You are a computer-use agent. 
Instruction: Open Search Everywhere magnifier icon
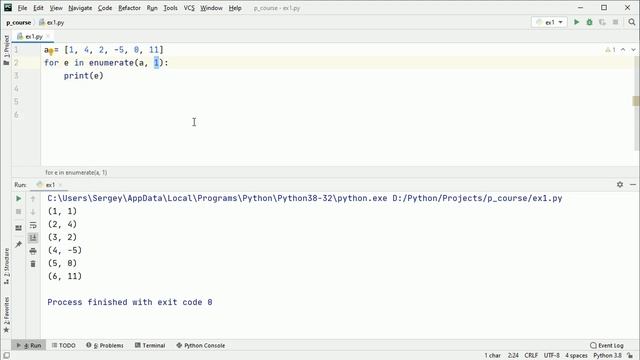click(x=631, y=22)
